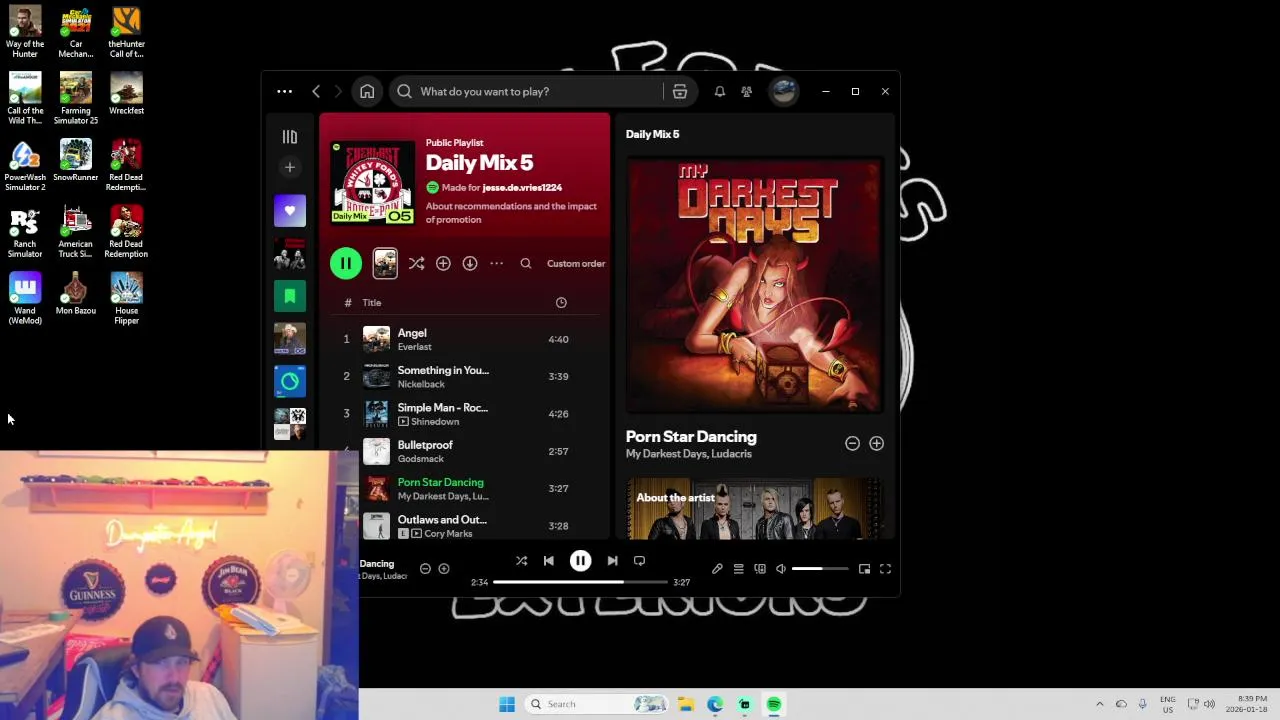Image resolution: width=1280 pixels, height=720 pixels.
Task: Select 'Outlaws and Out...' track row
Action: coord(465,525)
